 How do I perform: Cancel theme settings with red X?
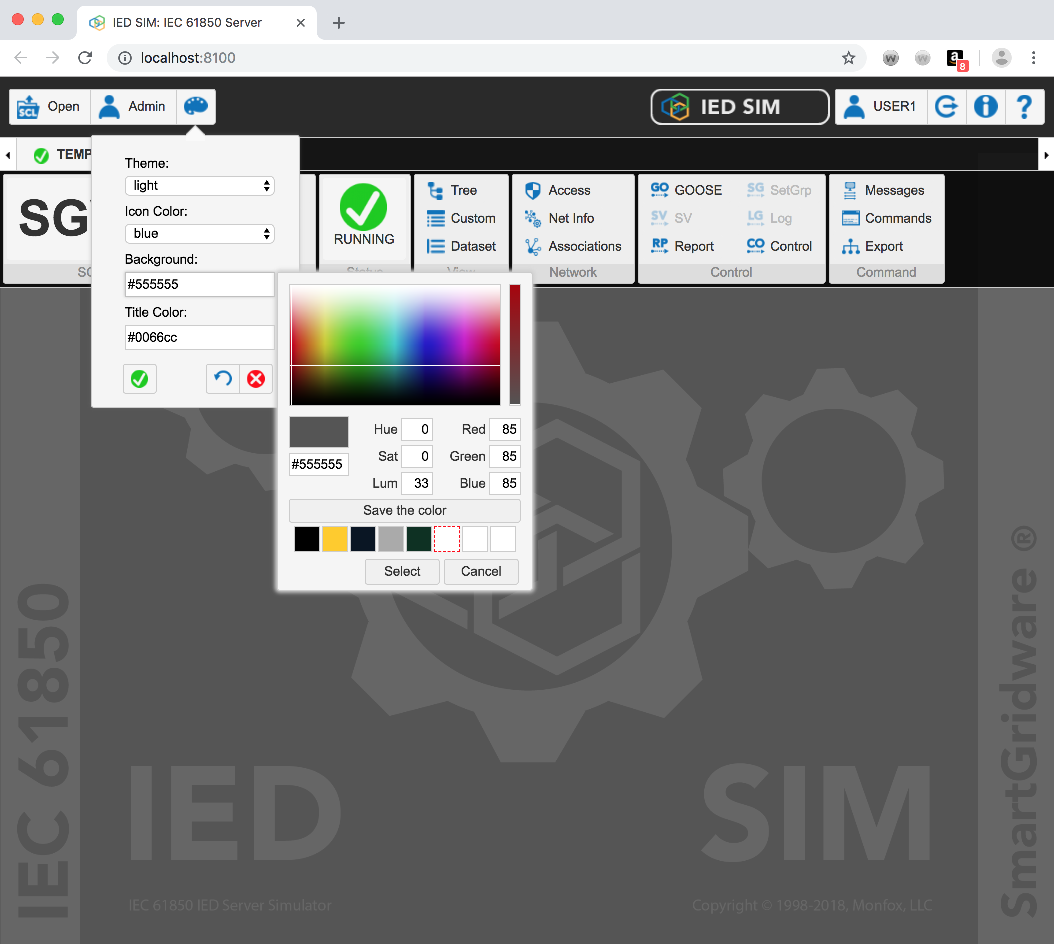[256, 379]
